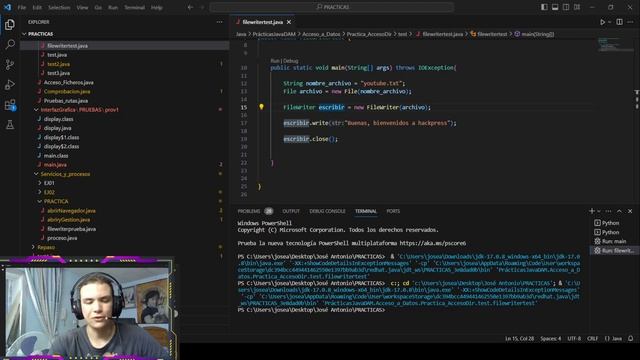Viewport: 640px width, 360px height.
Task: Switch to the PORTS tab
Action: (393, 211)
